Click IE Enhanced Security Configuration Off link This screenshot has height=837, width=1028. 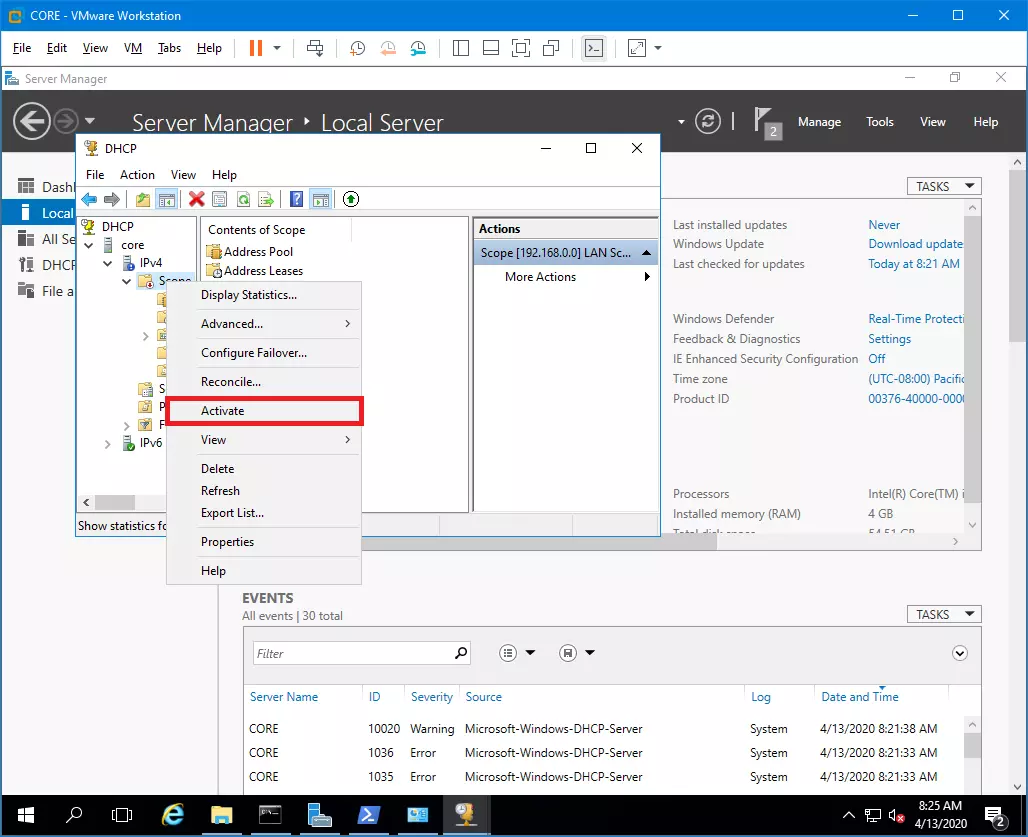[x=877, y=359]
